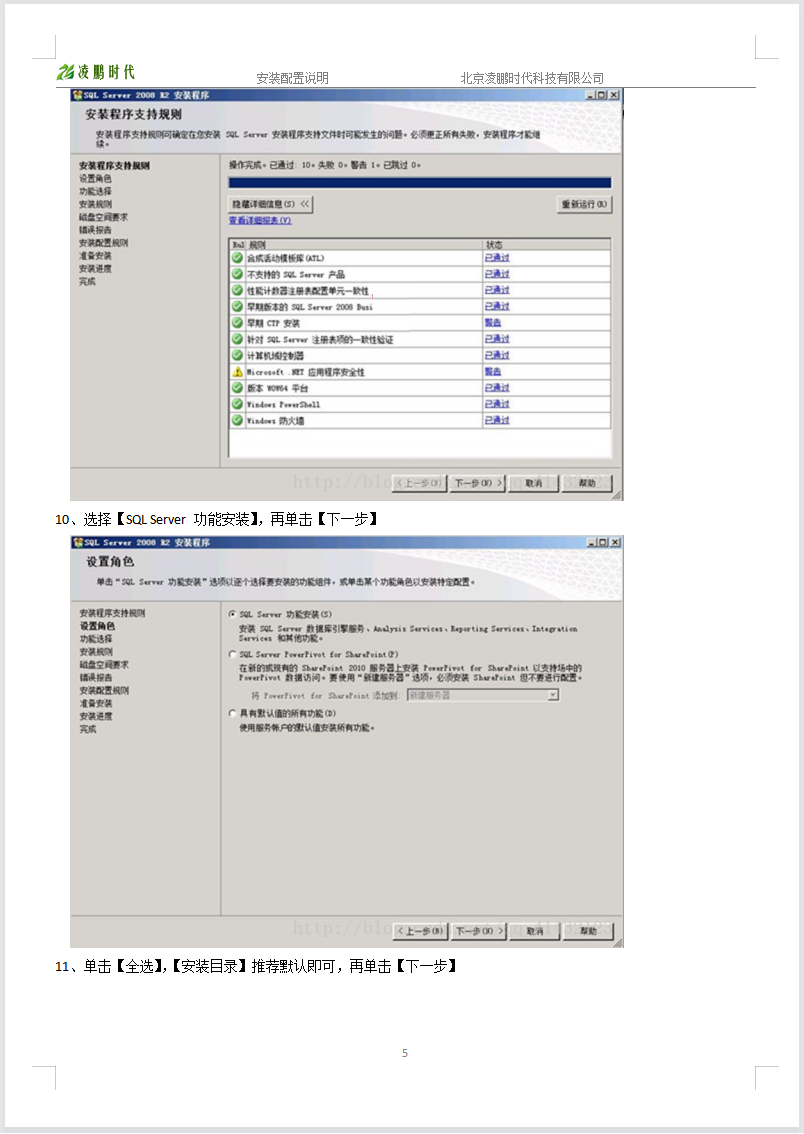The image size is (804, 1134).
Task: Click the check icon for 早期版本的 SQL Server 2008 Busi
Action: [x=237, y=307]
